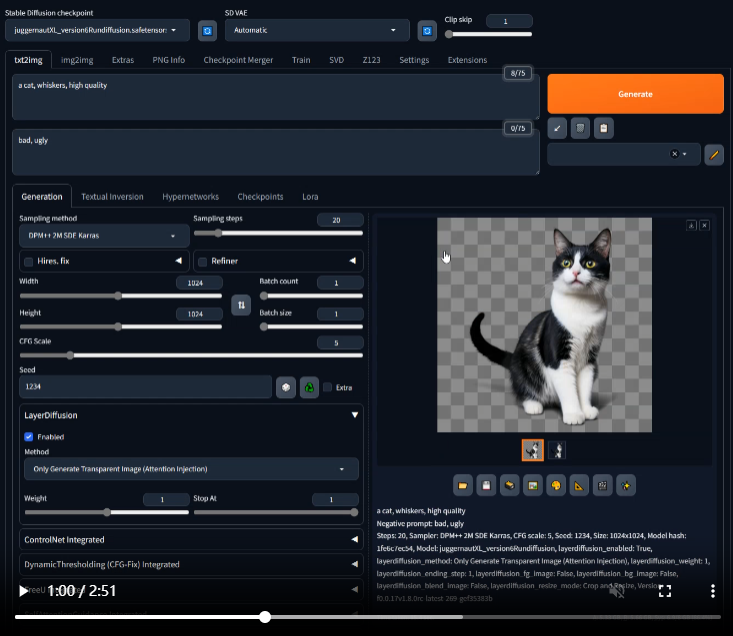Image resolution: width=733 pixels, height=636 pixels.
Task: Open the Z123 tab
Action: (372, 60)
